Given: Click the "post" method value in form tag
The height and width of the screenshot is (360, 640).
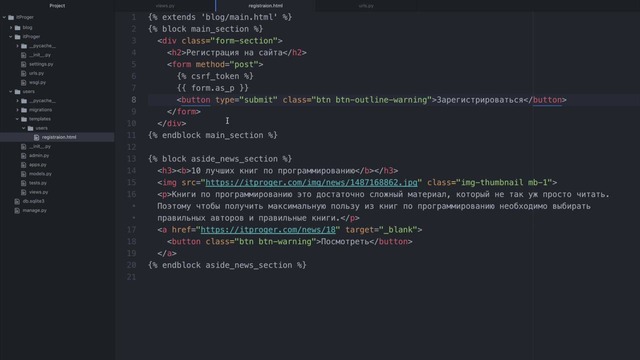Looking at the screenshot, I should (244, 64).
